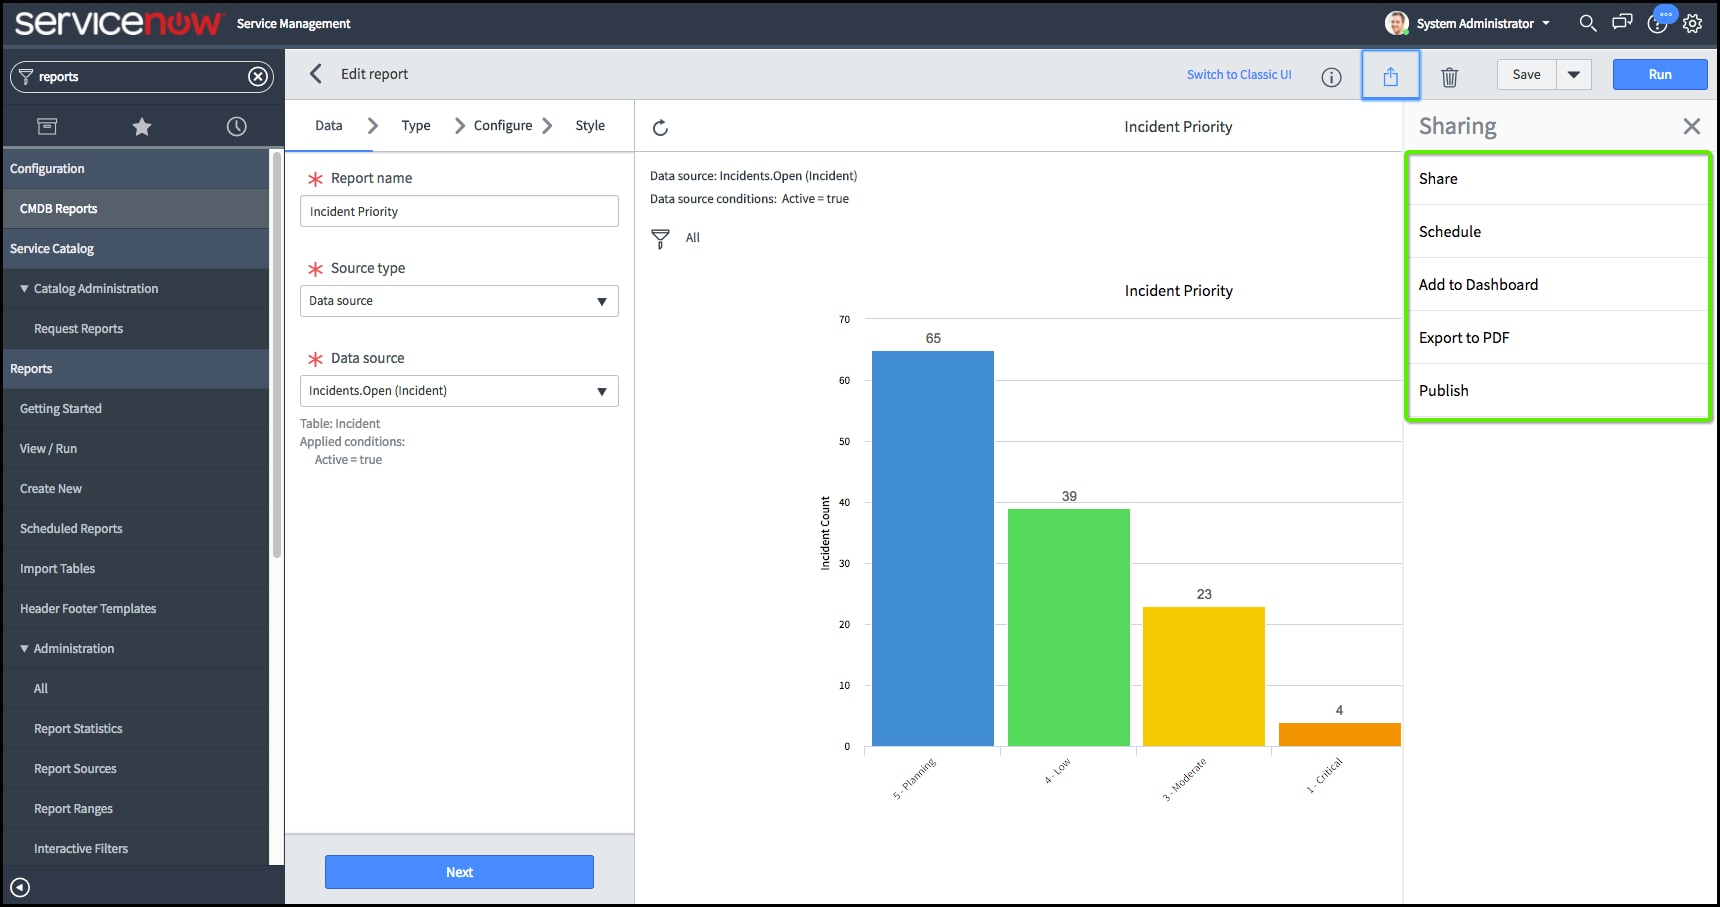
Task: Open the global search magnifier
Action: [1587, 23]
